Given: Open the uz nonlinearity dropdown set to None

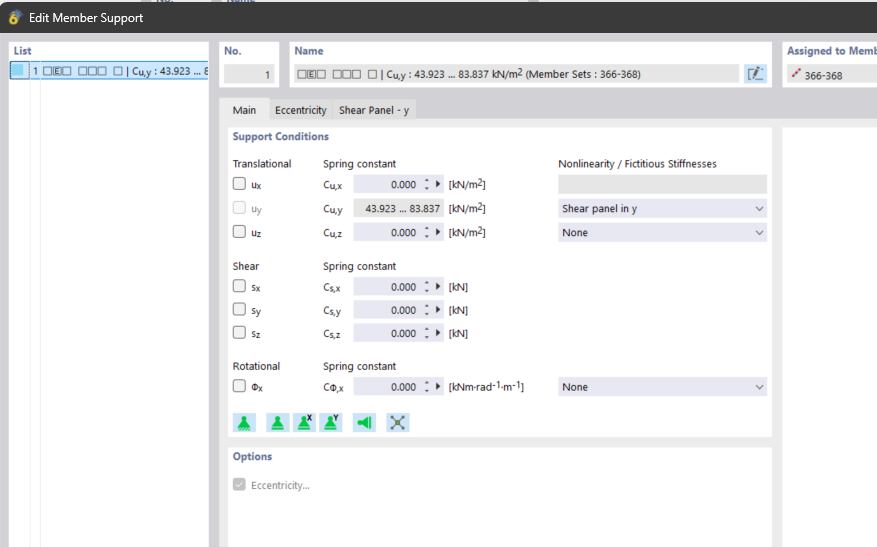Looking at the screenshot, I should pyautogui.click(x=662, y=233).
